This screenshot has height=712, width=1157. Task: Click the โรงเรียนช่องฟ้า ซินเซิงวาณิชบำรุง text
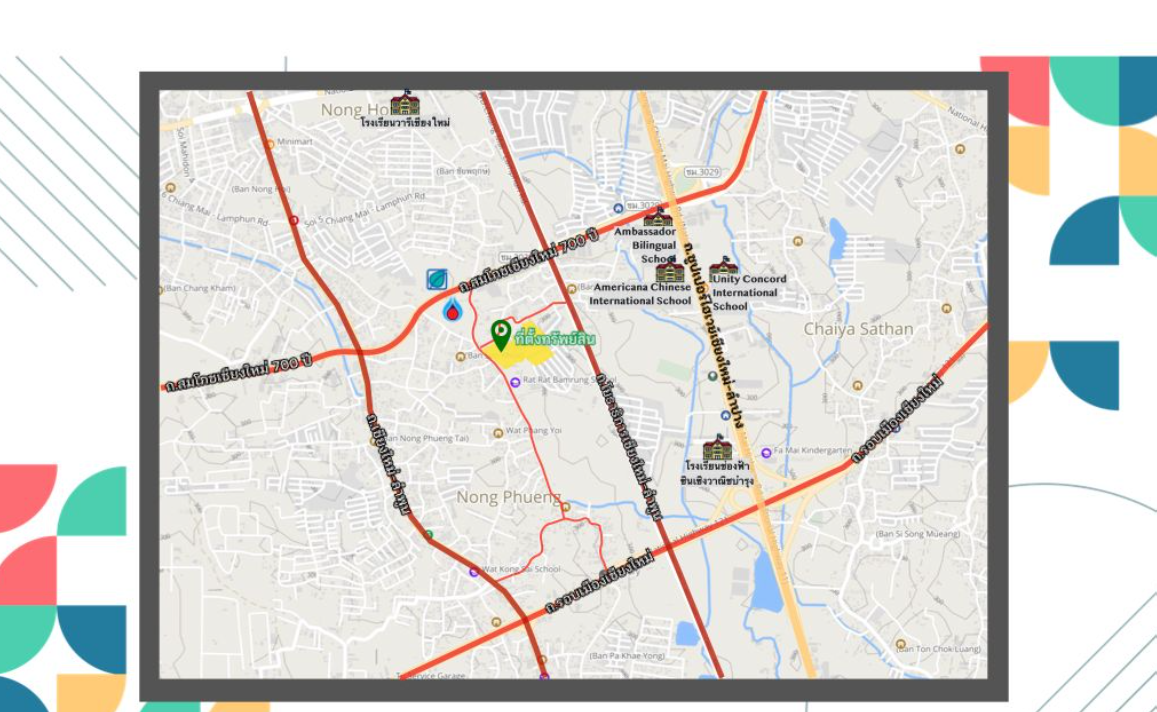[x=717, y=474]
